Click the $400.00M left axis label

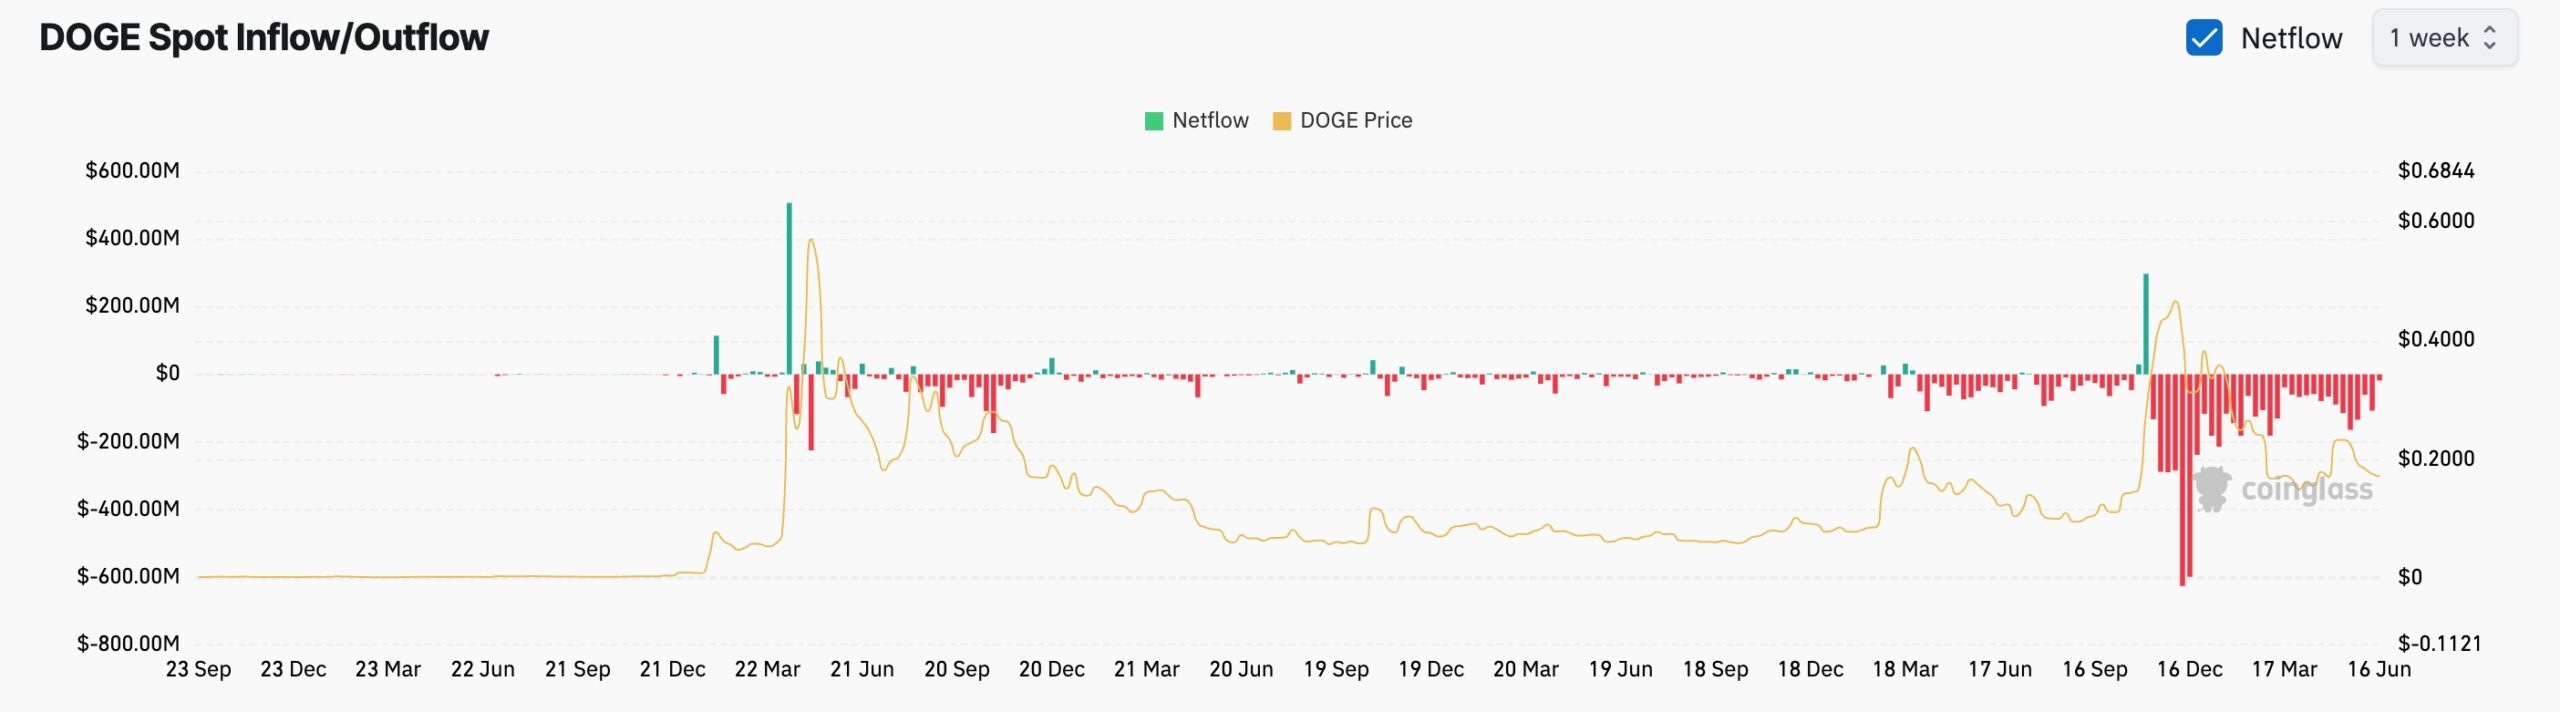tap(132, 237)
